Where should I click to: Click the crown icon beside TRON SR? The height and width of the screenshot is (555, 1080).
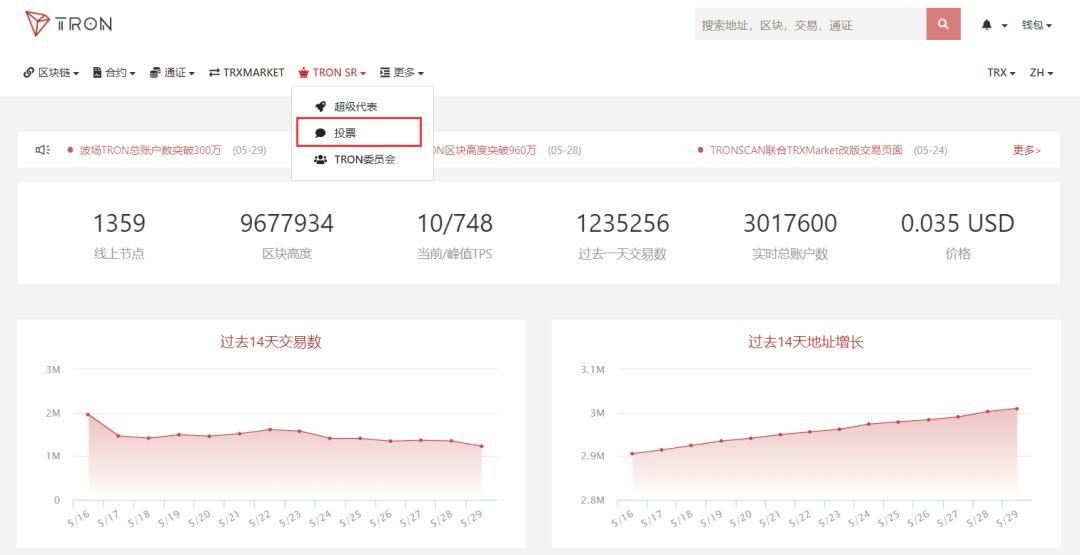coord(303,72)
